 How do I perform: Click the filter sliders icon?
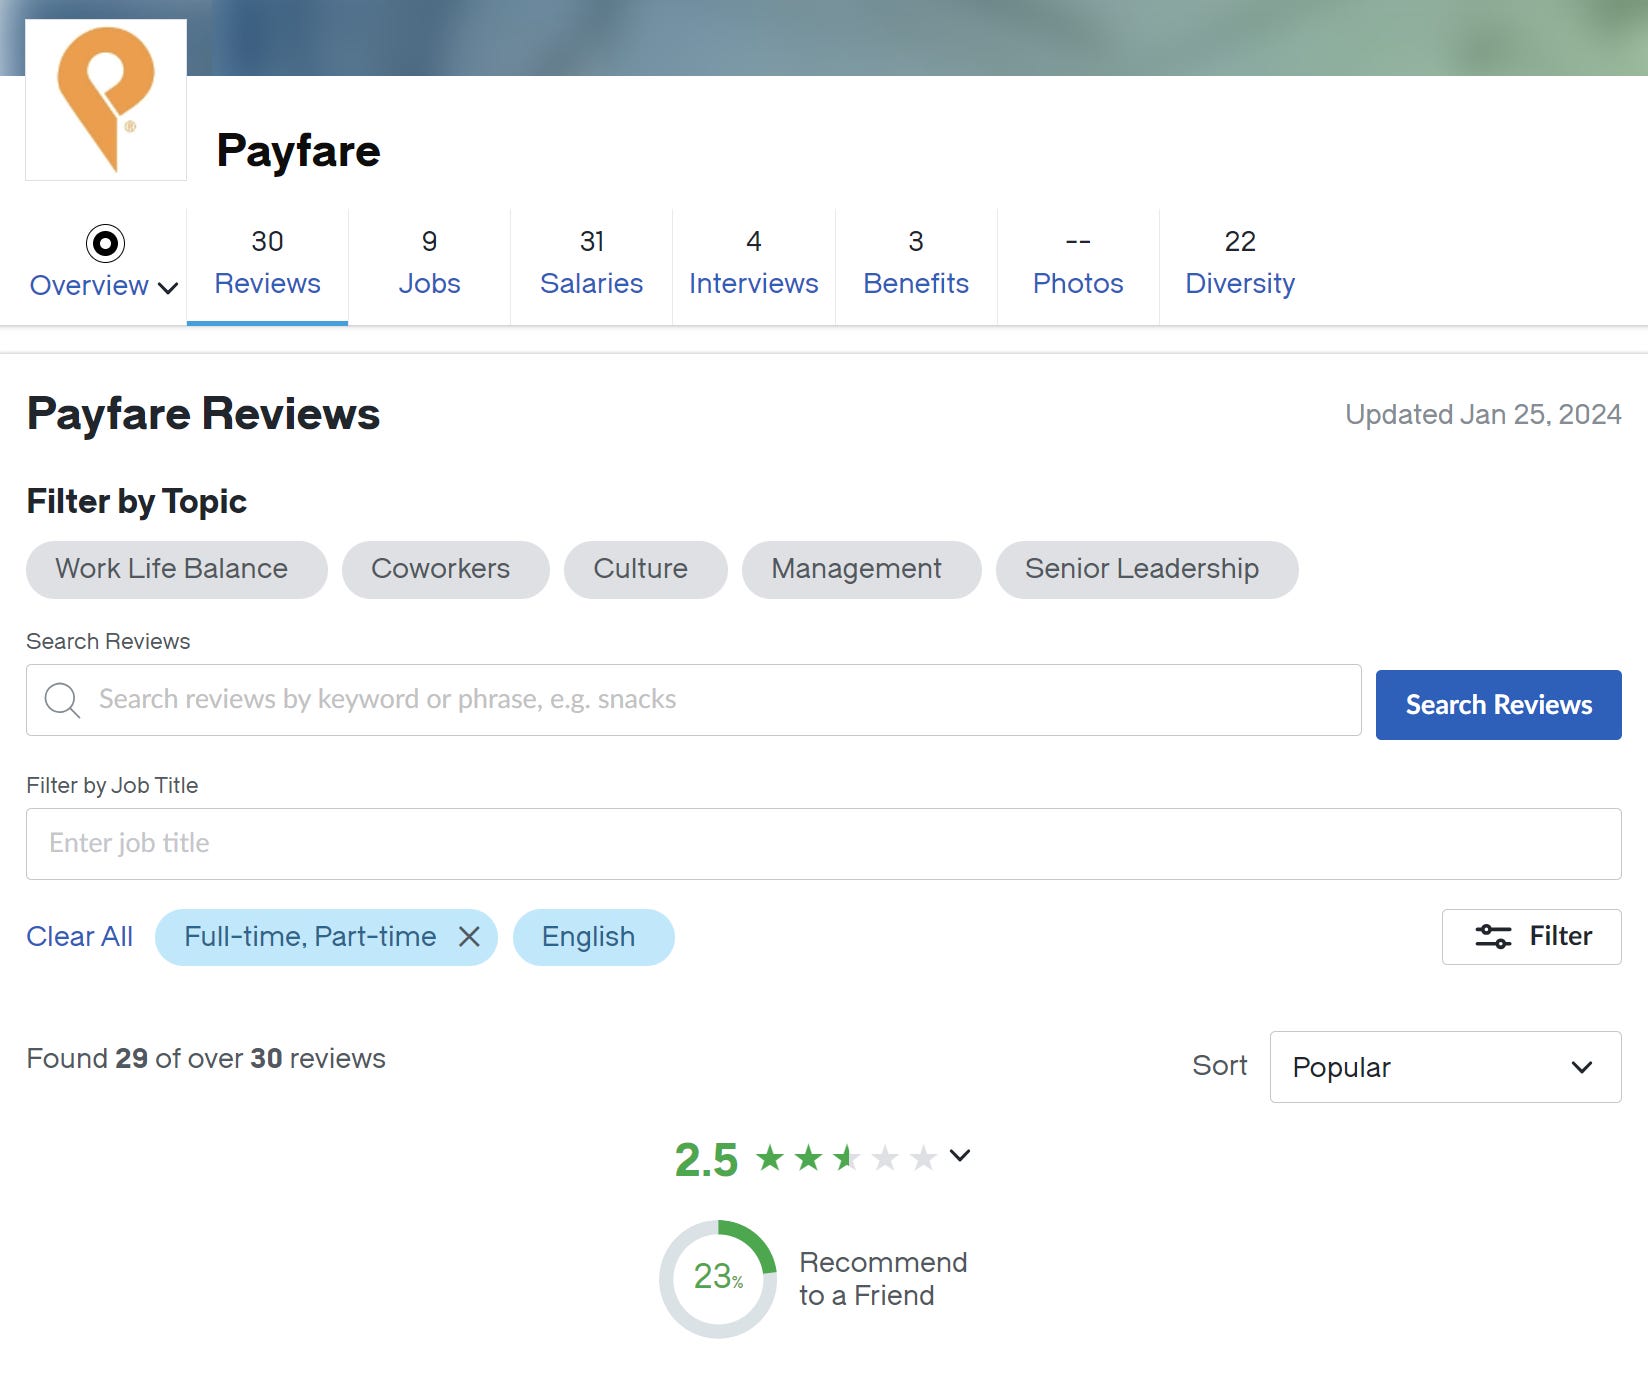click(1493, 937)
